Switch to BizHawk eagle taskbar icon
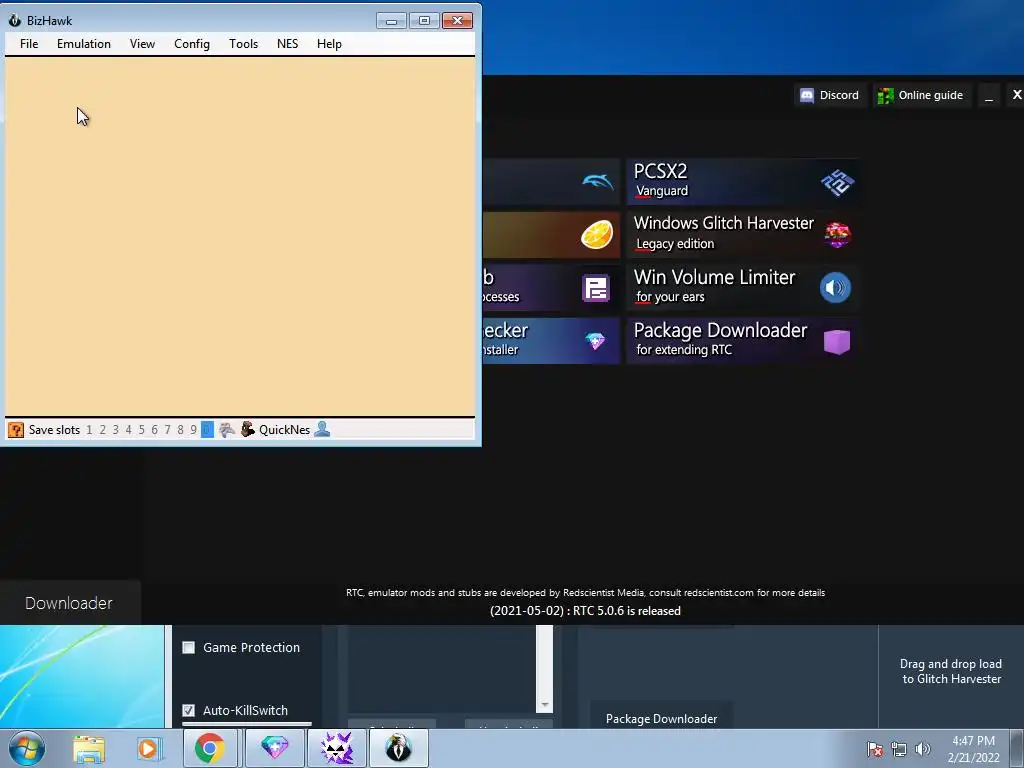This screenshot has height=768, width=1024. (x=398, y=748)
